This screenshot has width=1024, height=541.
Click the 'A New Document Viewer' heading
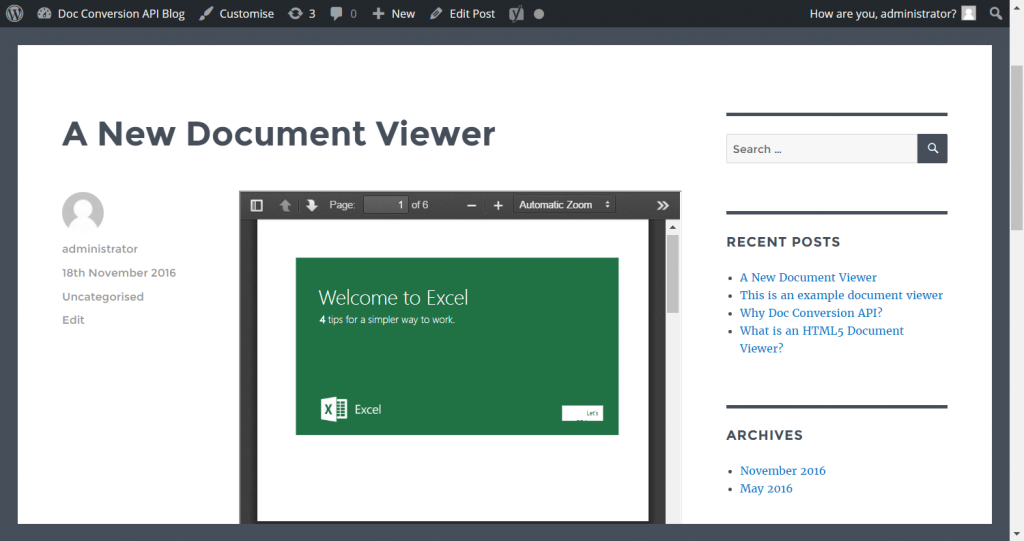[279, 134]
